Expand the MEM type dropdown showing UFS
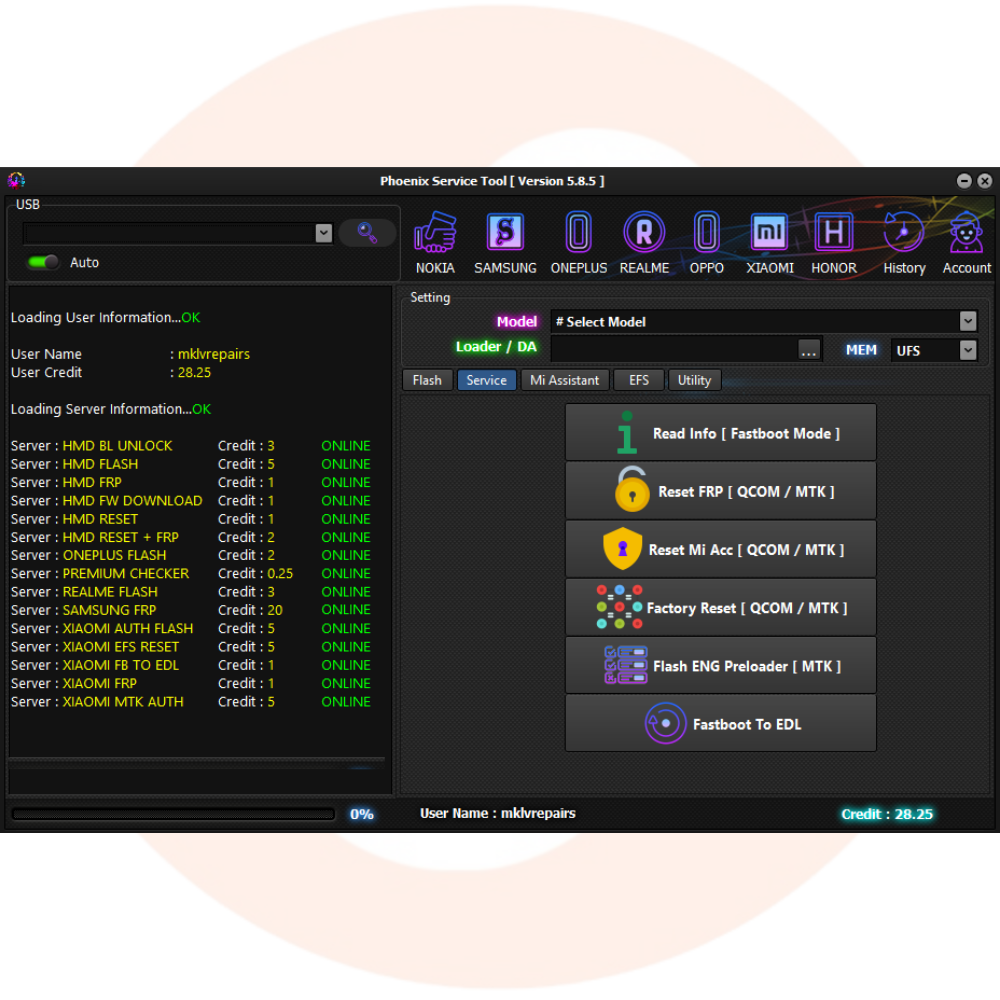 coord(967,350)
